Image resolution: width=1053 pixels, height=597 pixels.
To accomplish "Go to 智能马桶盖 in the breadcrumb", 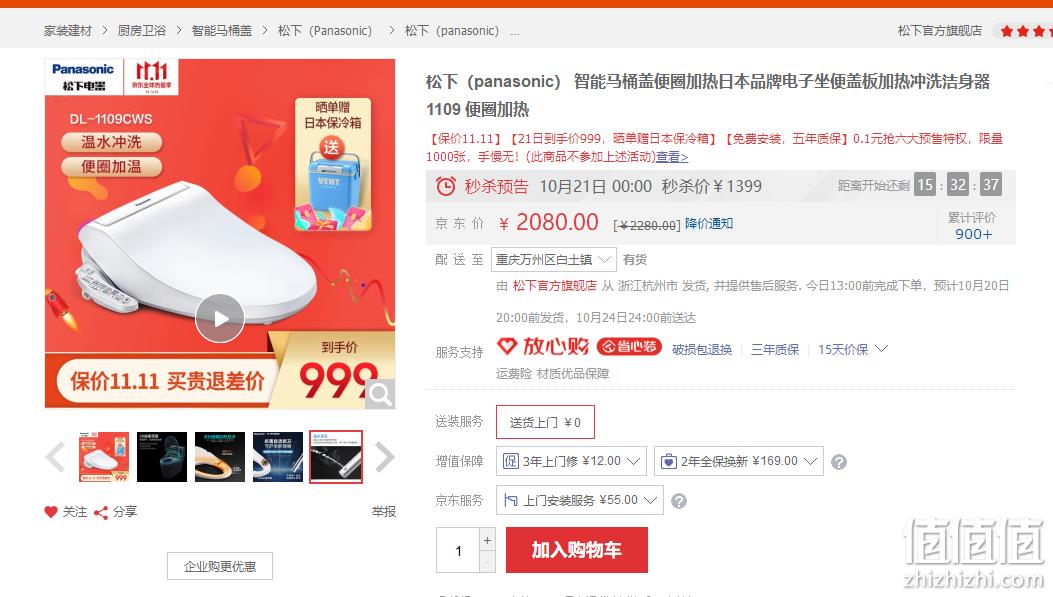I will pyautogui.click(x=222, y=31).
